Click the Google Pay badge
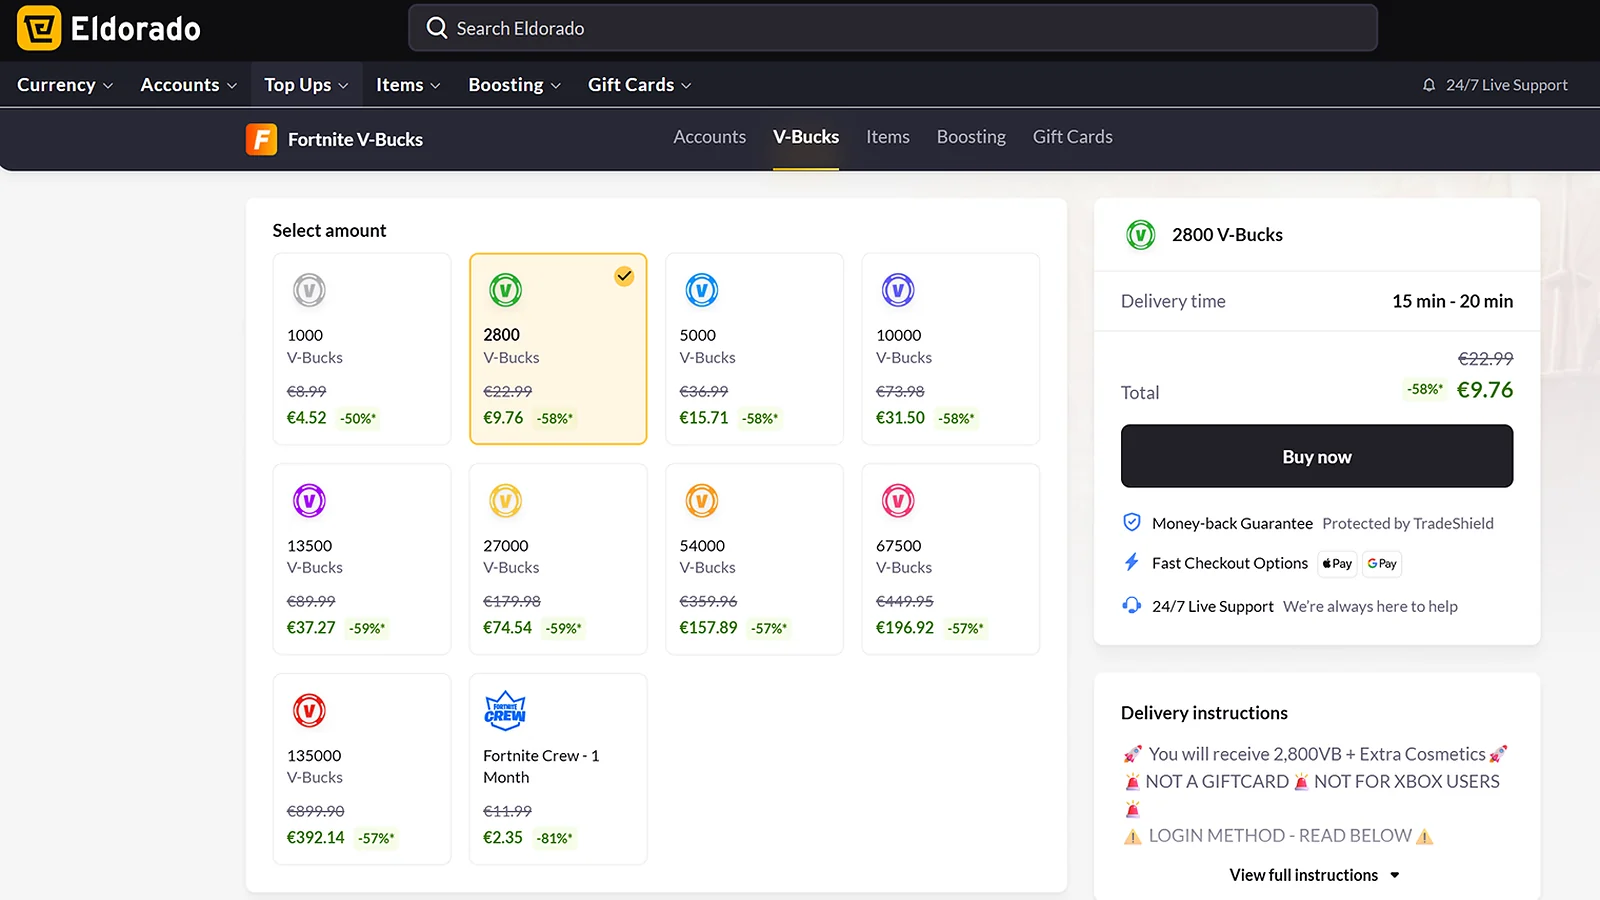 click(1382, 564)
